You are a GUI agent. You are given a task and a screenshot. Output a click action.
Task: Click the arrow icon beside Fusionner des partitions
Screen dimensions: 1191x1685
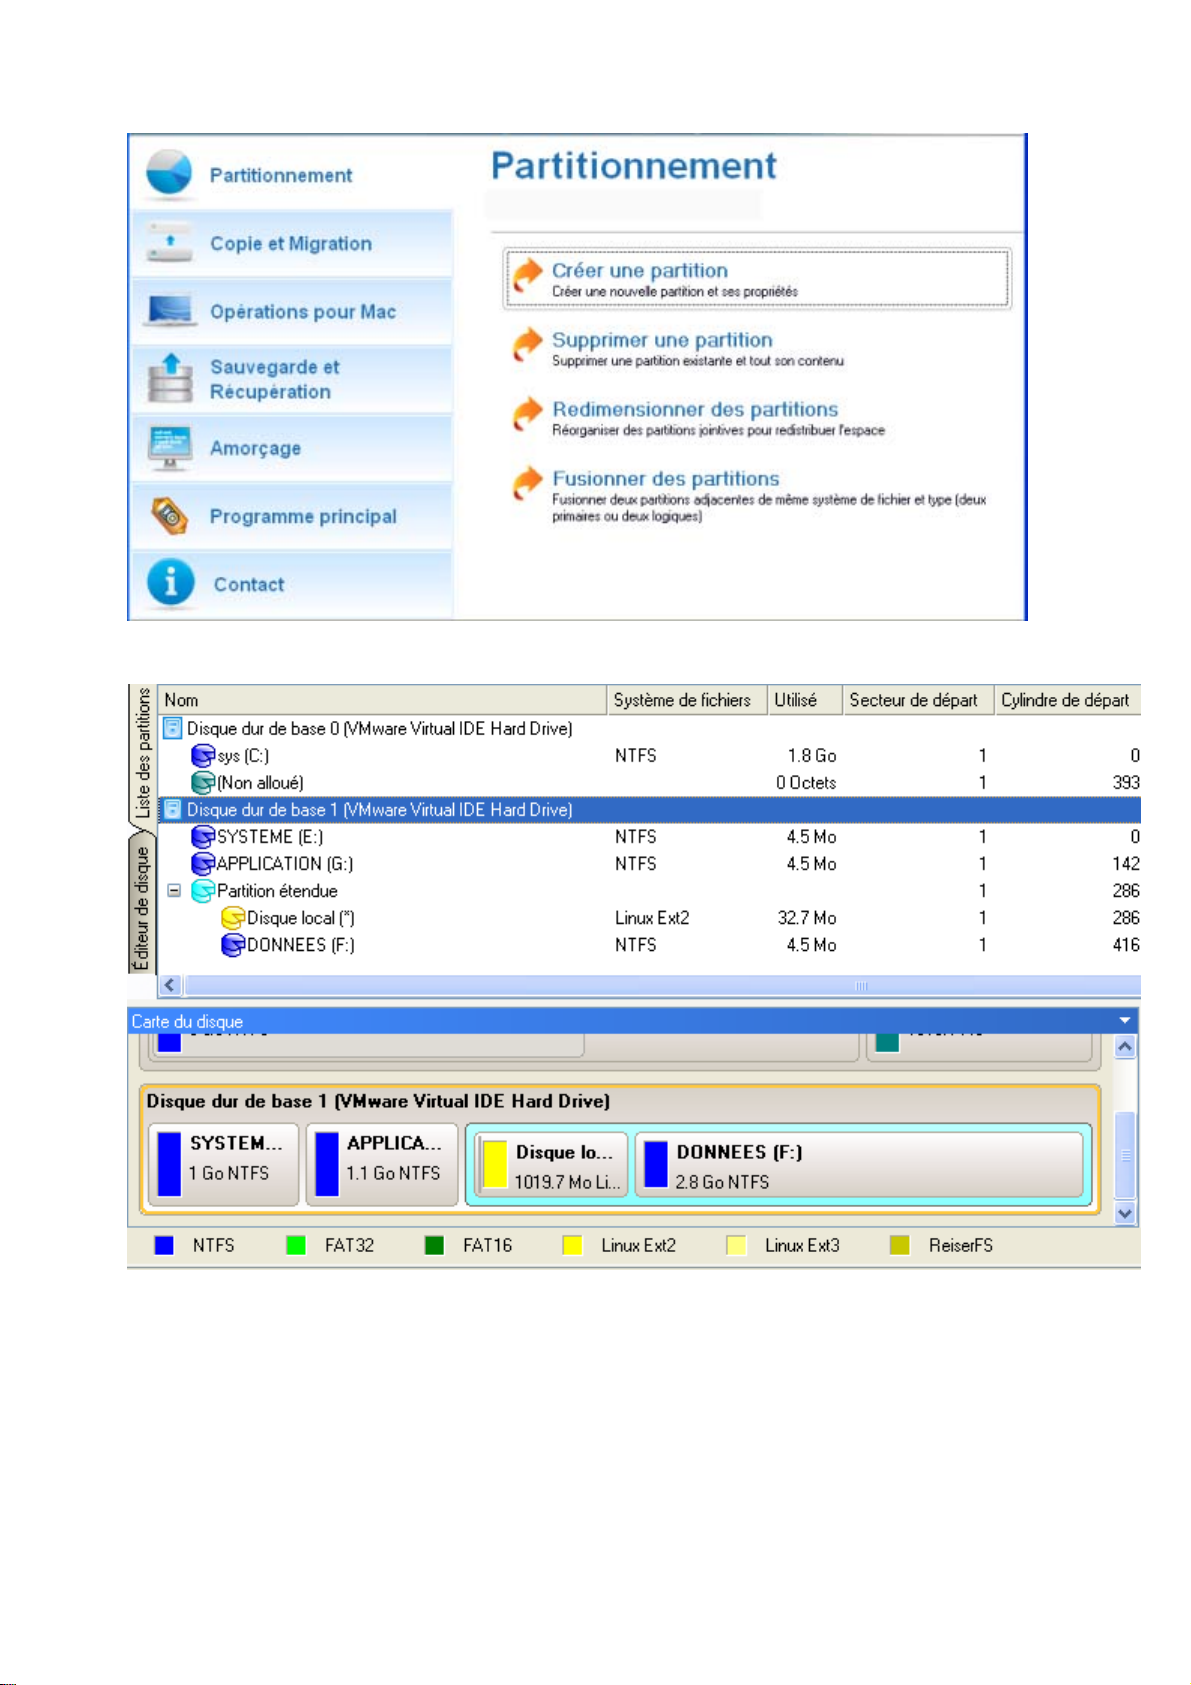527,483
